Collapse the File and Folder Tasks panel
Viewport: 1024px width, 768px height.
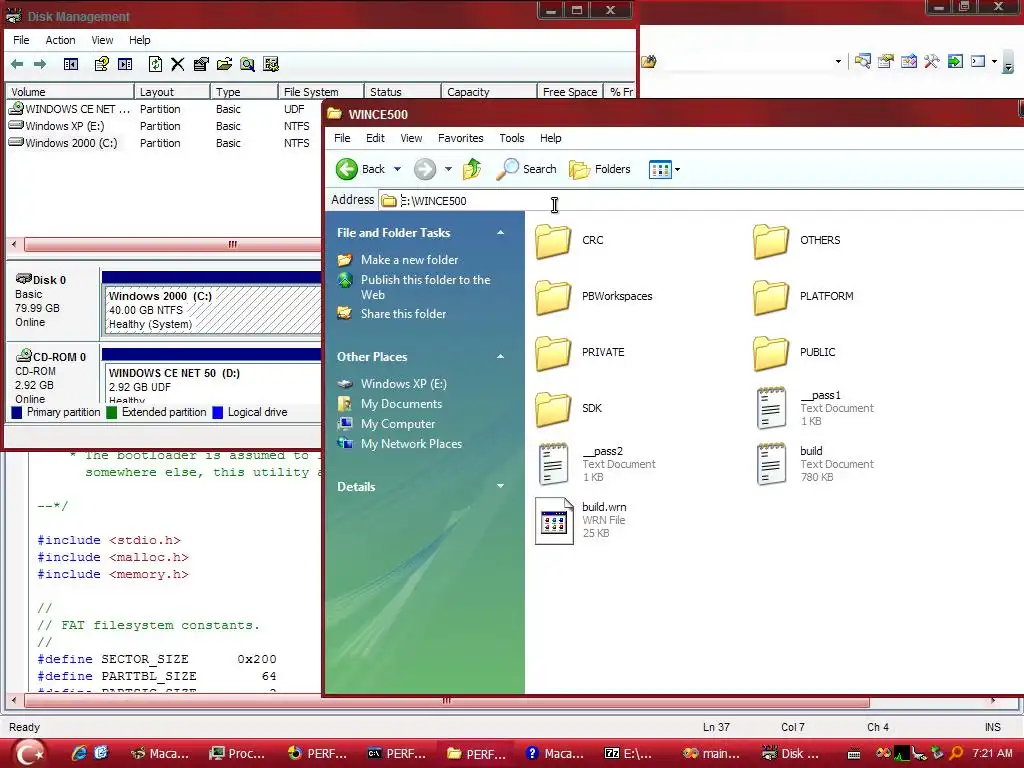click(500, 232)
